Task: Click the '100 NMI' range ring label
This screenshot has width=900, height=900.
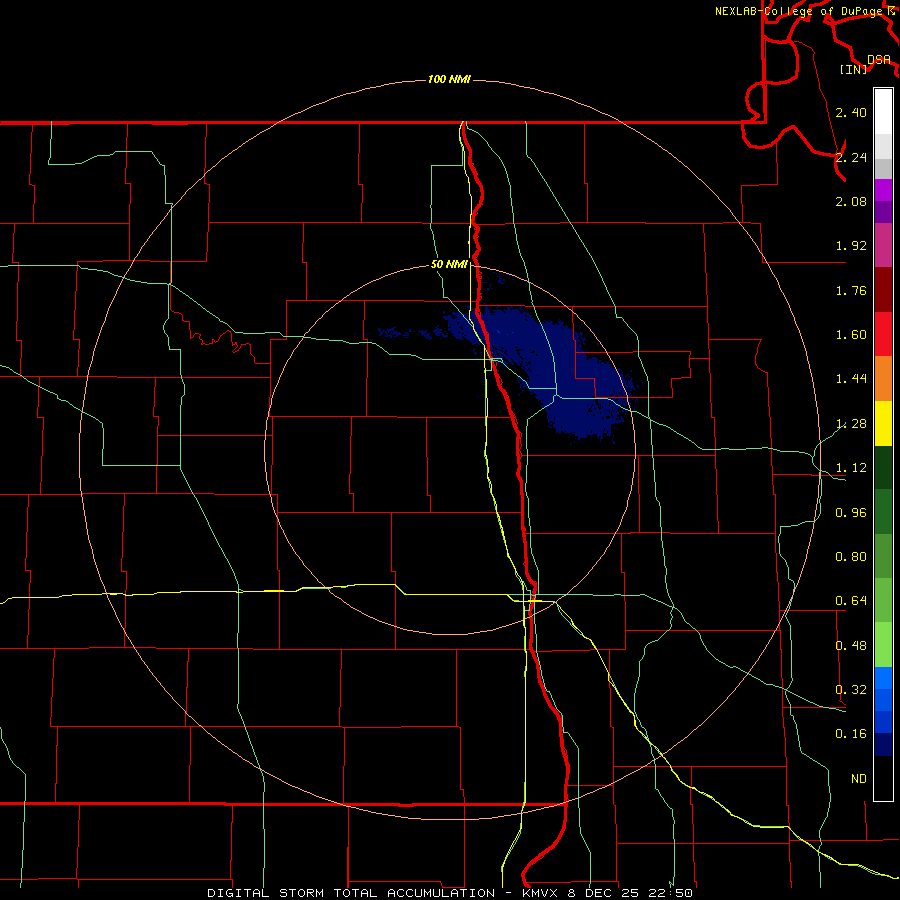Action: click(449, 79)
